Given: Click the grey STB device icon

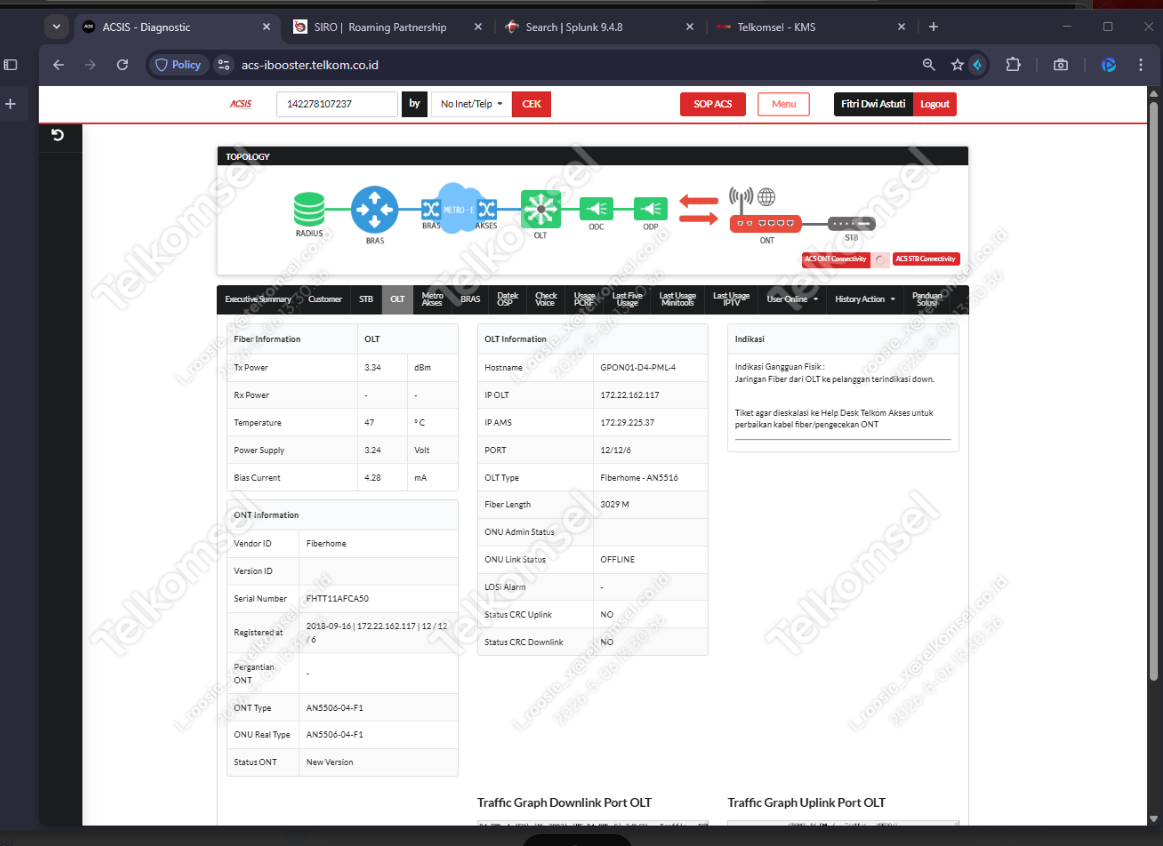Looking at the screenshot, I should pyautogui.click(x=851, y=223).
